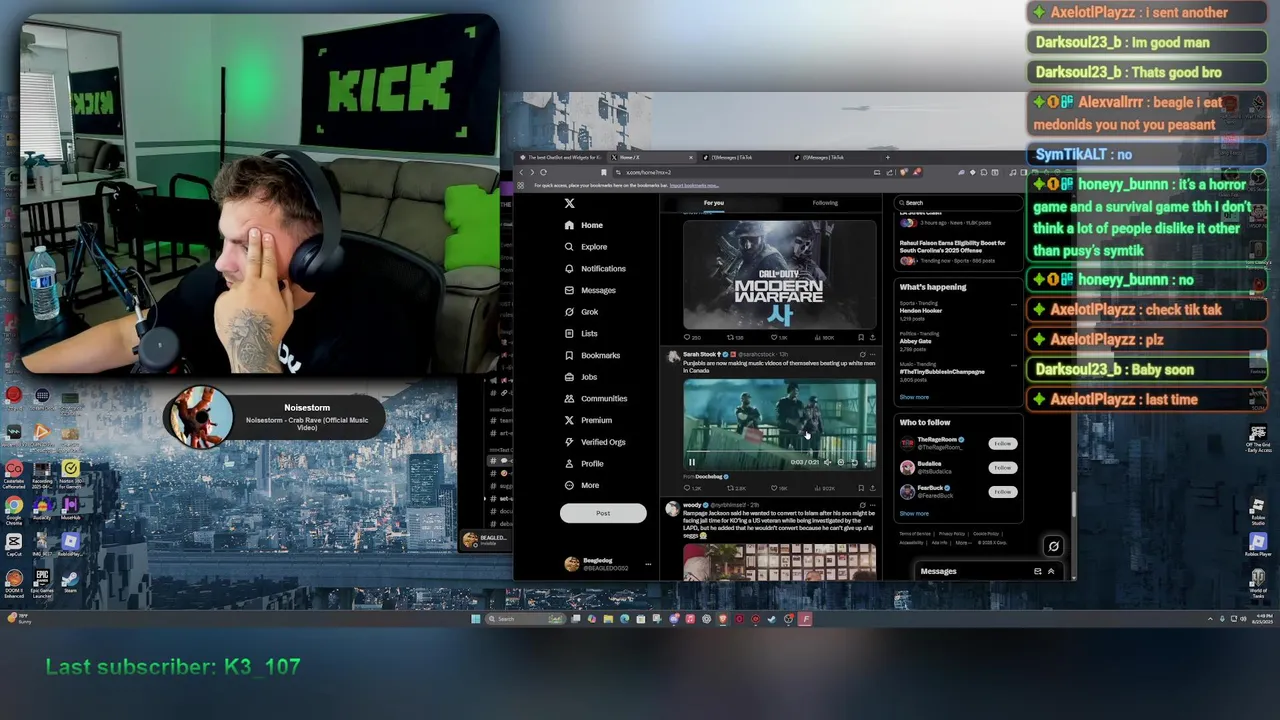
Task: Open the Windows Start button
Action: (x=475, y=619)
